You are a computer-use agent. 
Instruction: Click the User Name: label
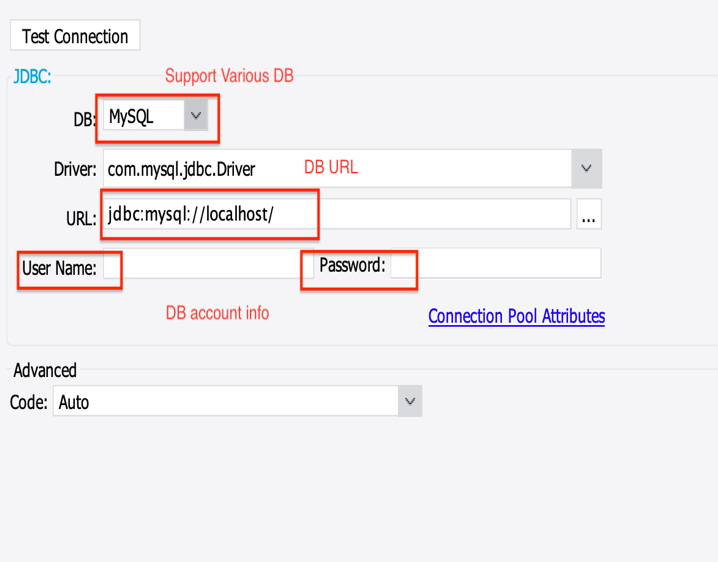click(x=59, y=268)
